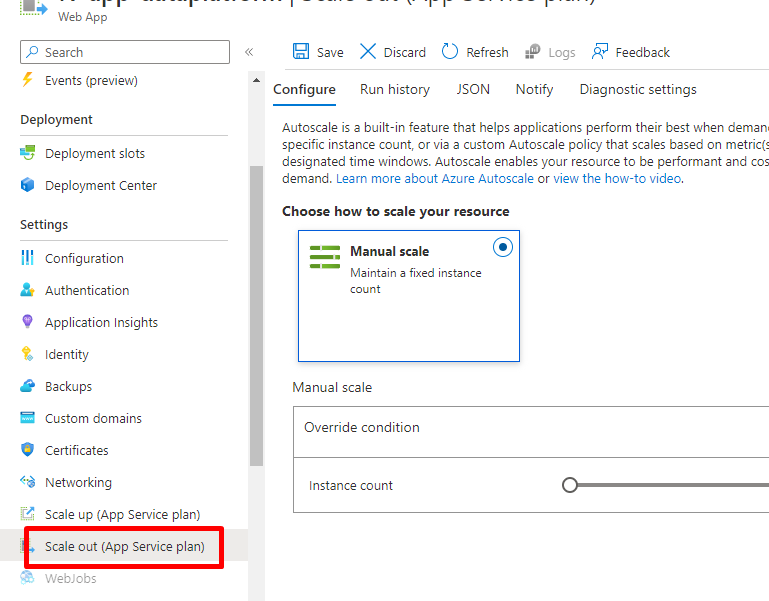Focus the sidebar Search input field
Image resolution: width=769 pixels, height=601 pixels.
point(125,52)
